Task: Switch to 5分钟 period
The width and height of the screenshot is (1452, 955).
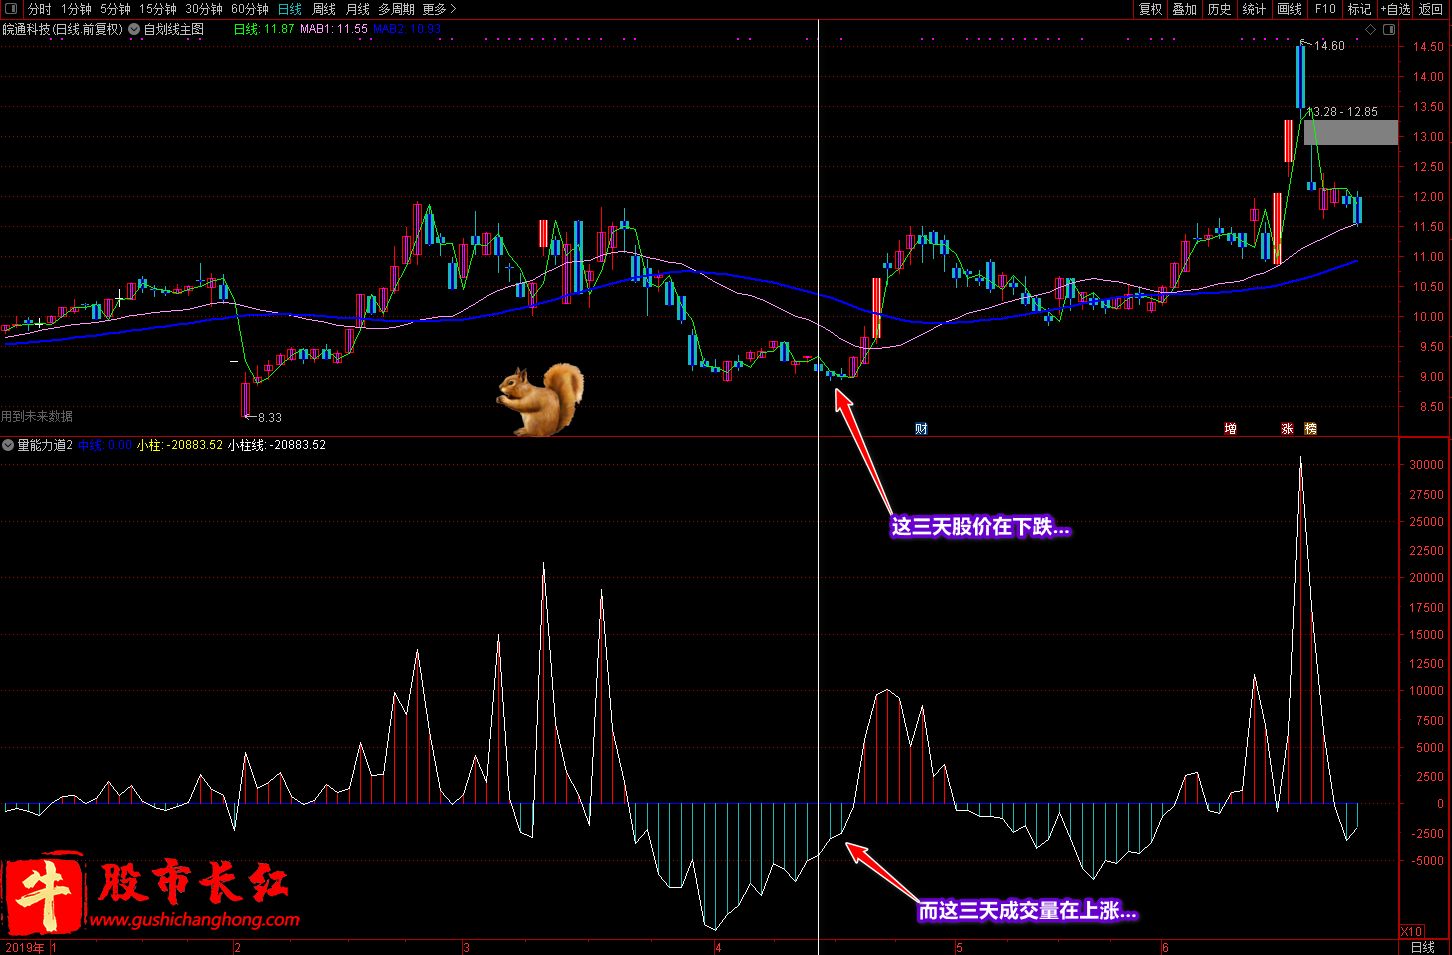Action: click(115, 9)
